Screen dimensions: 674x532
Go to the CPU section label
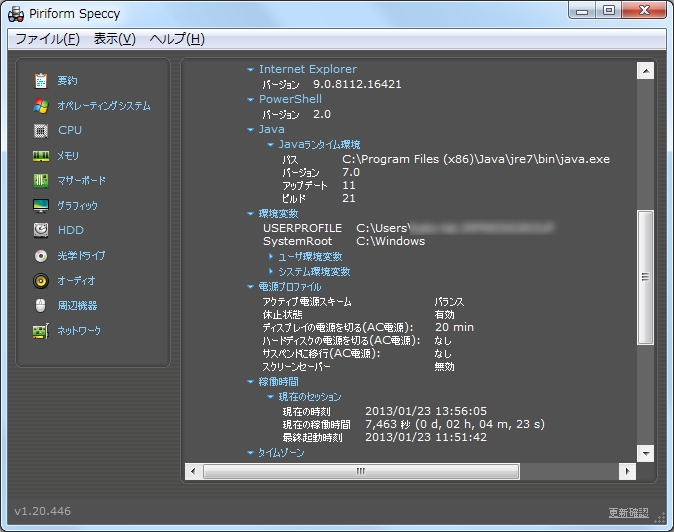coord(70,130)
